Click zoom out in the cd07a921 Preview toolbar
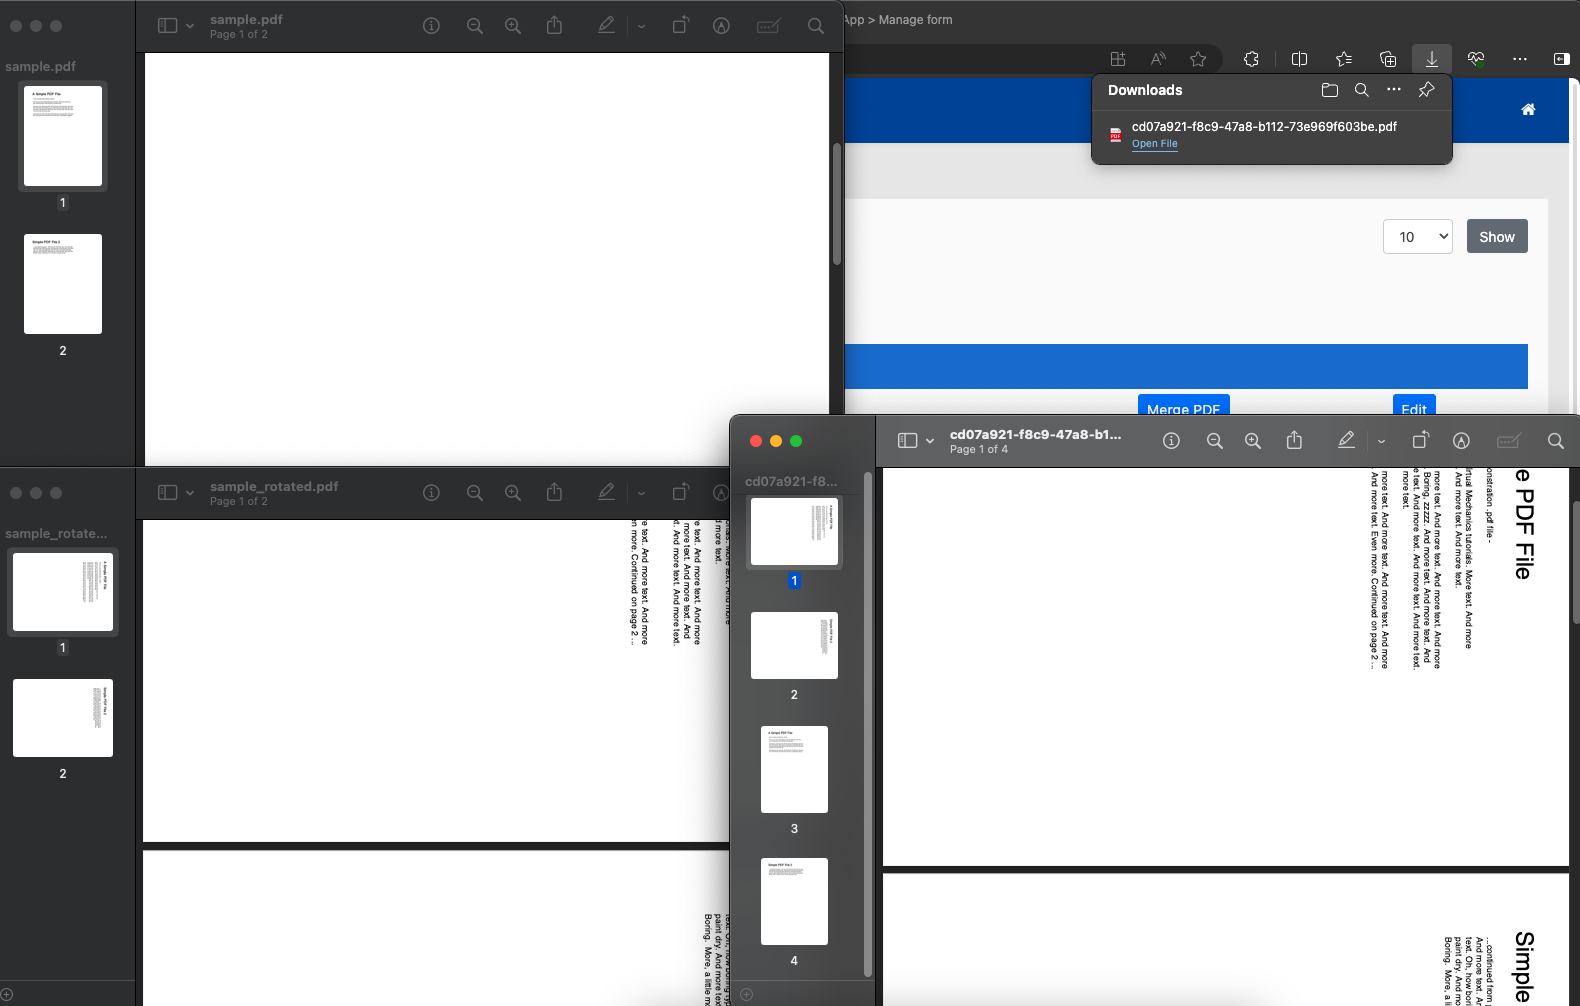This screenshot has height=1006, width=1580. (x=1214, y=441)
